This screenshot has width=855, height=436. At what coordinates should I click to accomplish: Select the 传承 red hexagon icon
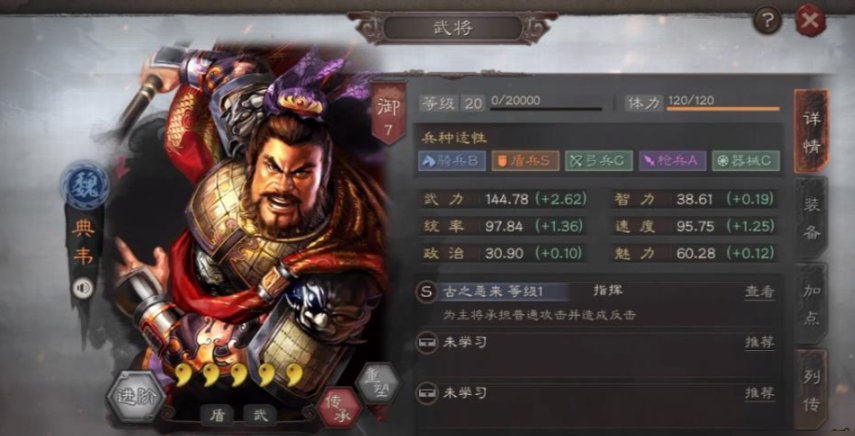(x=339, y=408)
